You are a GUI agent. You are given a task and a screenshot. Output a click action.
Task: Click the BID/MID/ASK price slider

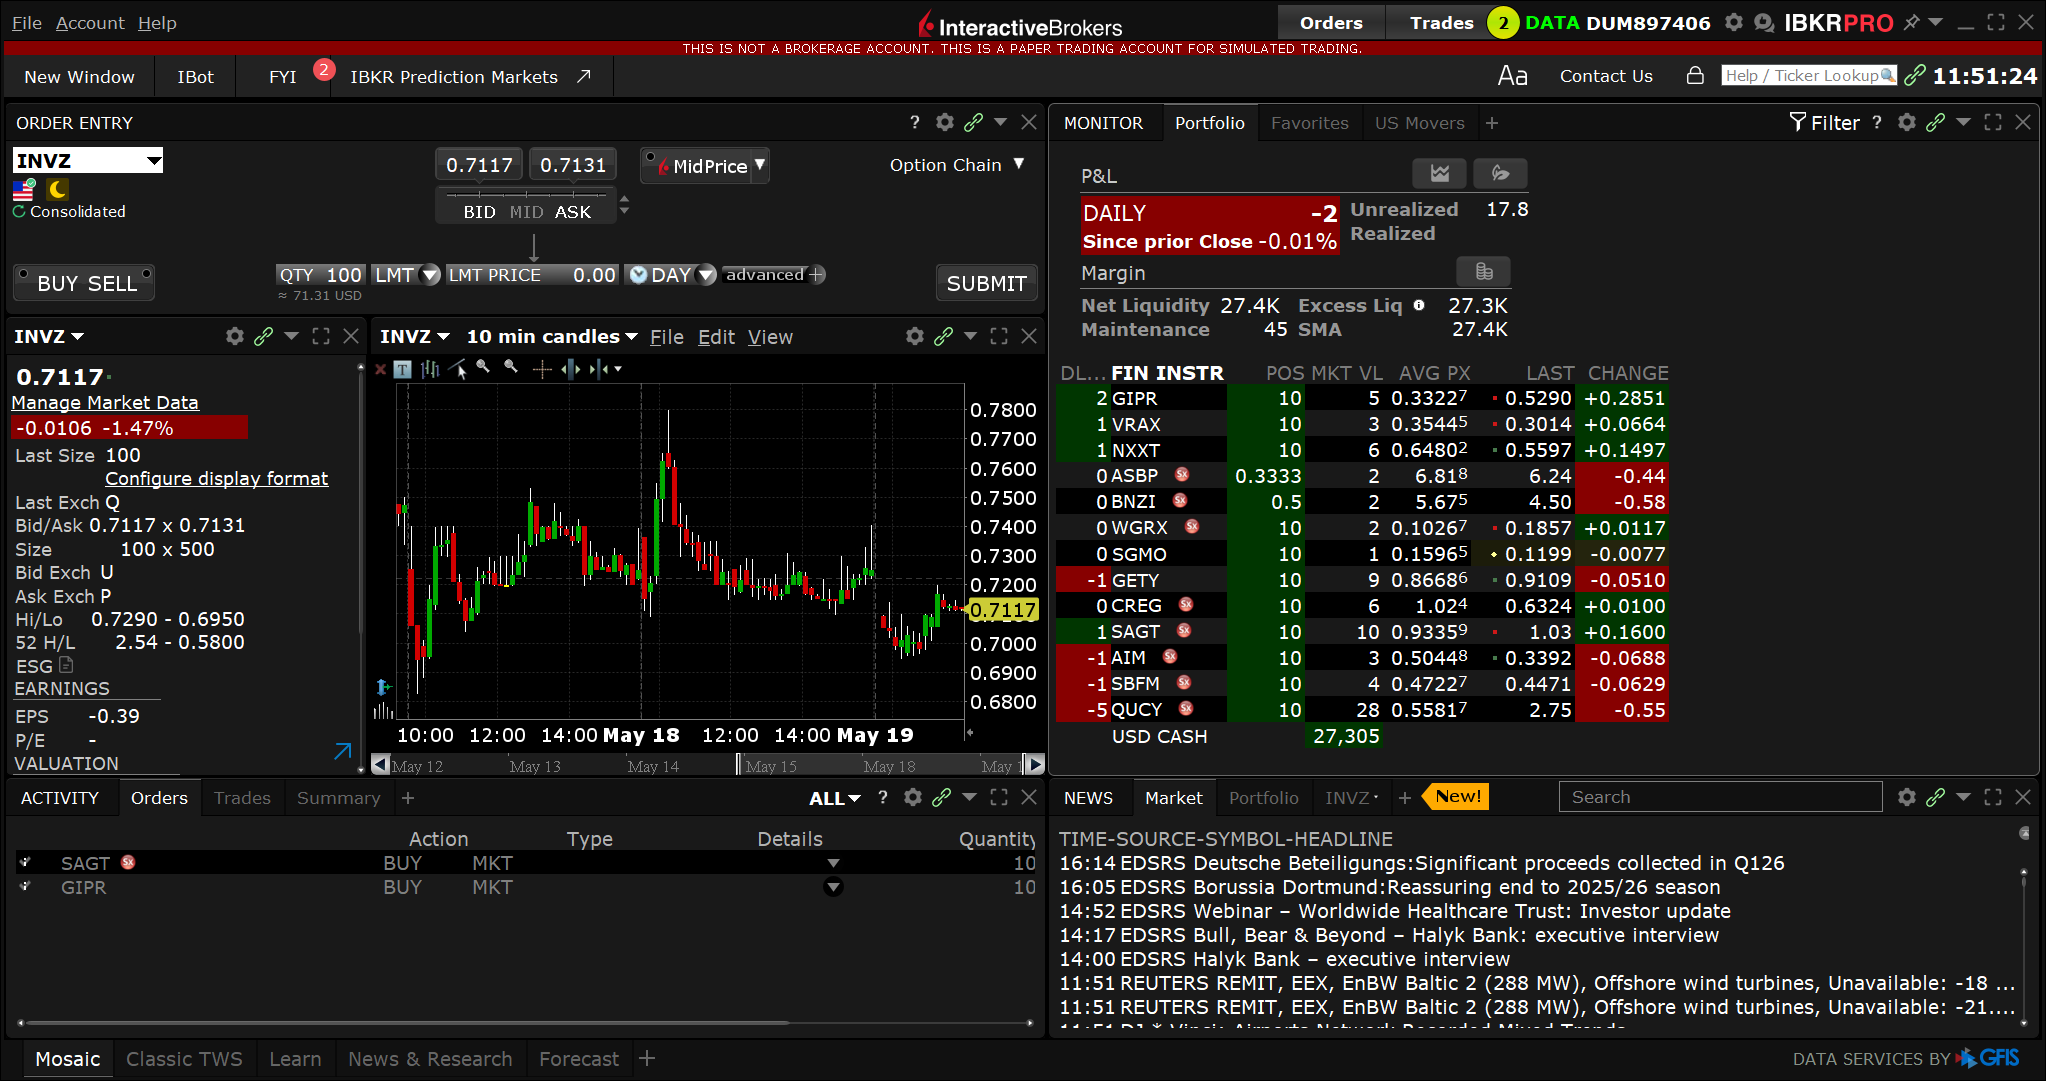click(x=527, y=205)
